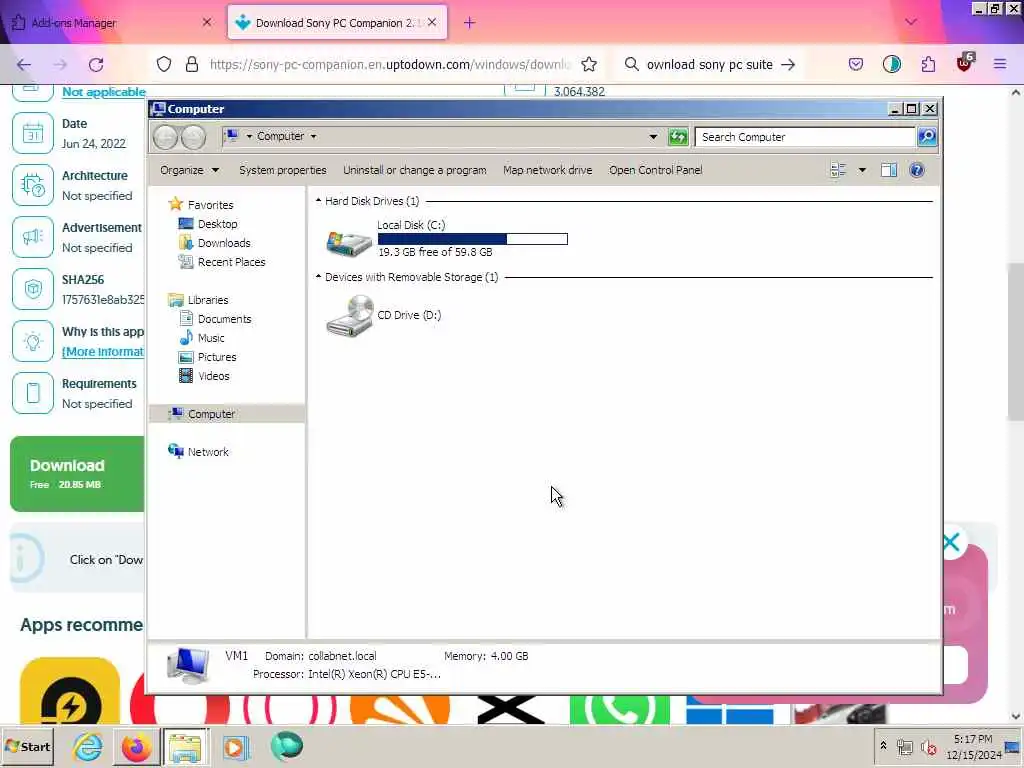The width and height of the screenshot is (1024, 768).
Task: Open dropdown arrow after Computer in breadcrumb
Action: coord(313,136)
